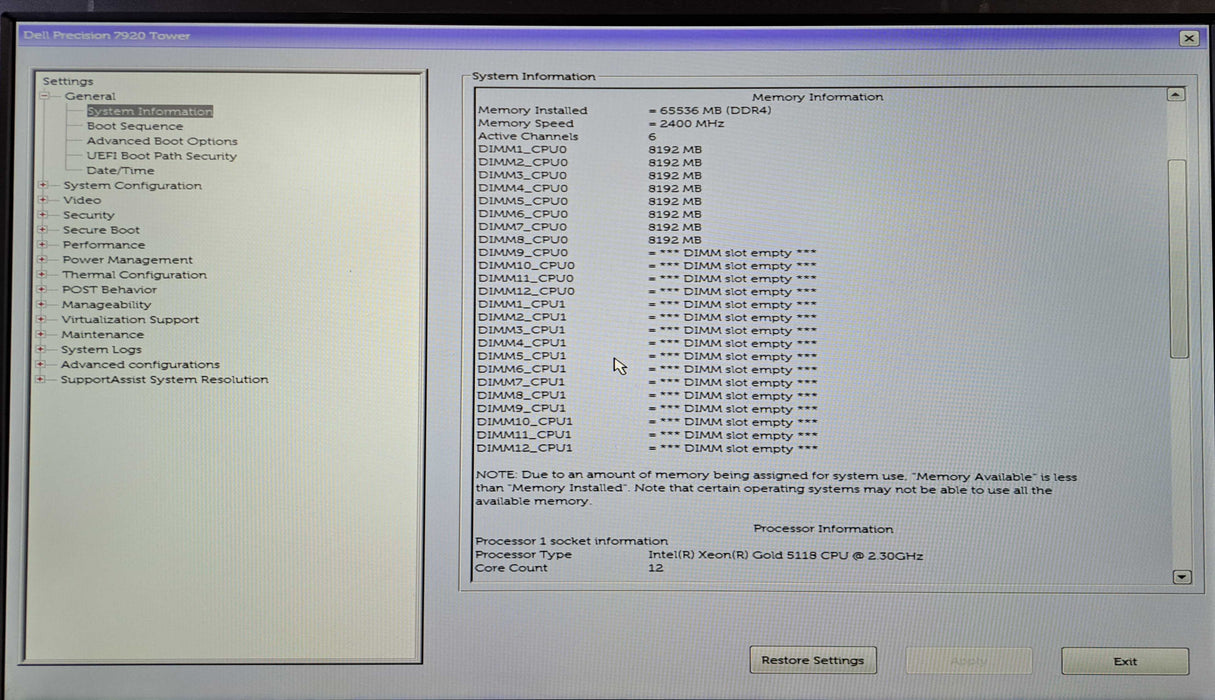
Task: Click the scroll up arrow
Action: [1176, 95]
